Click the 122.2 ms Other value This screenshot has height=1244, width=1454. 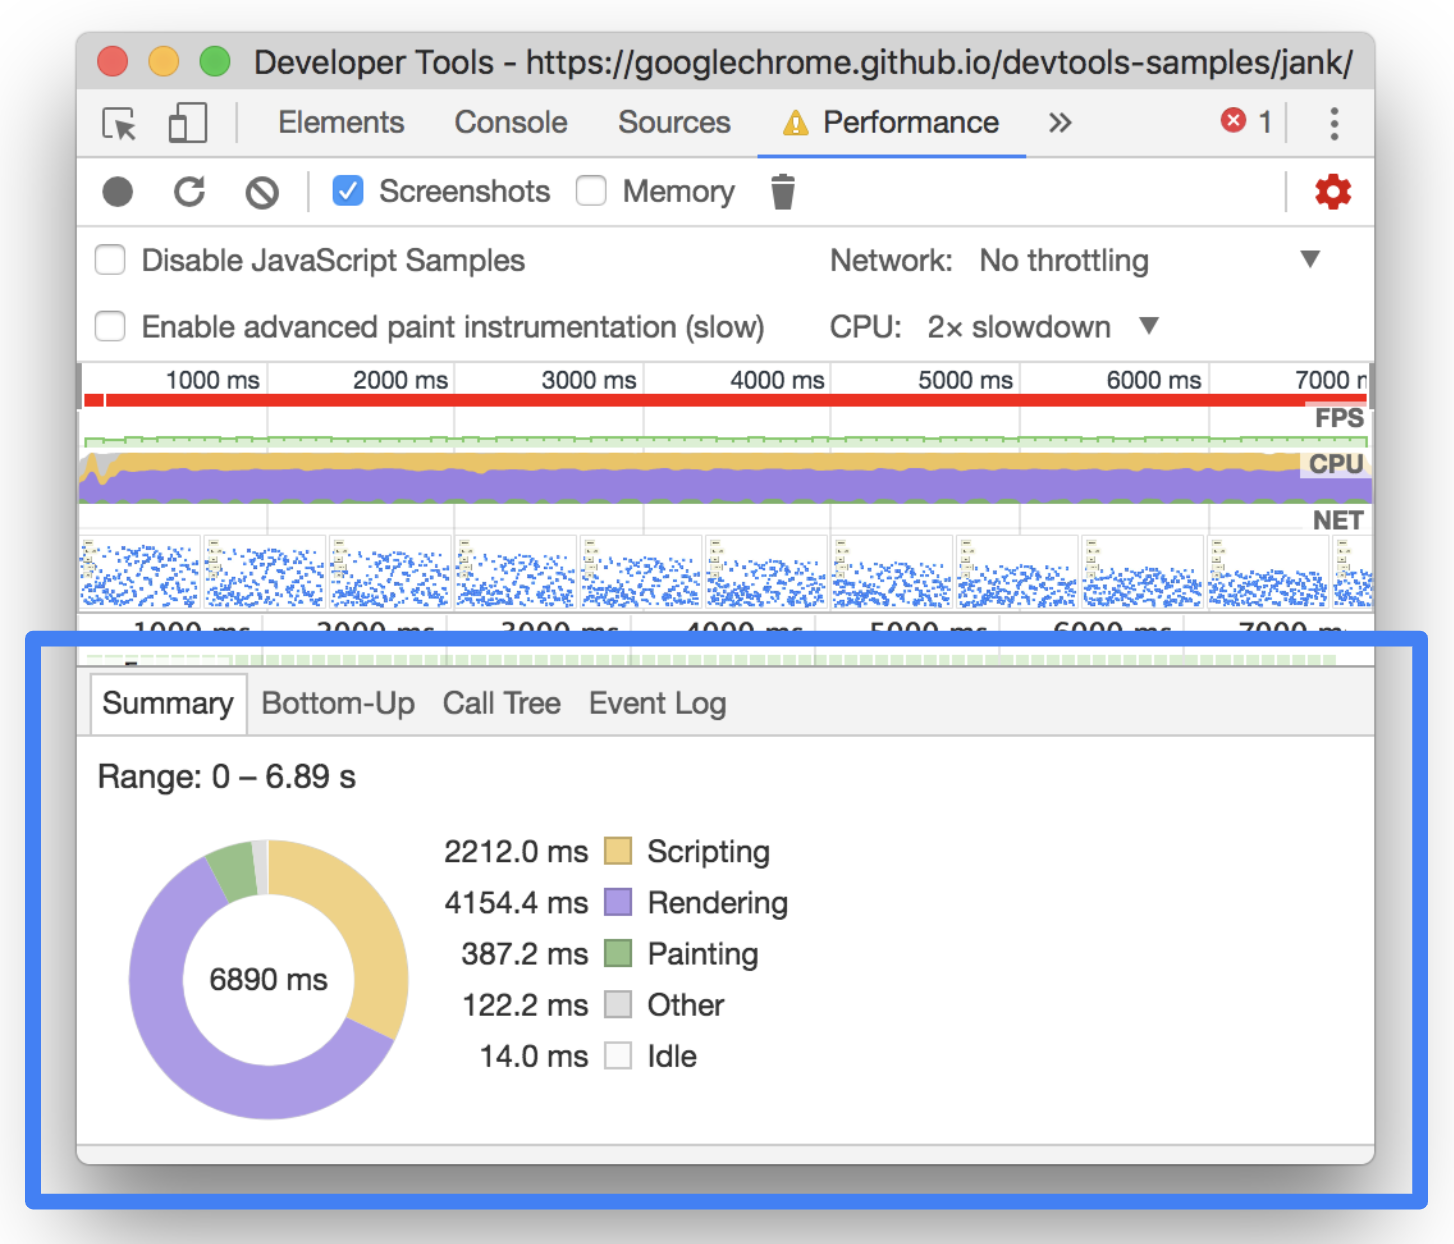(524, 1004)
